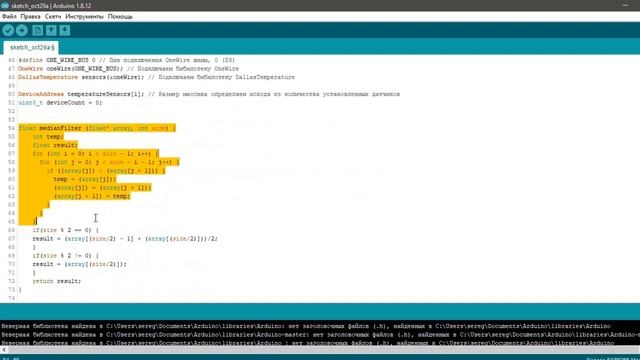
Task: Click the Arduino logo in title bar
Action: [x=4, y=6]
